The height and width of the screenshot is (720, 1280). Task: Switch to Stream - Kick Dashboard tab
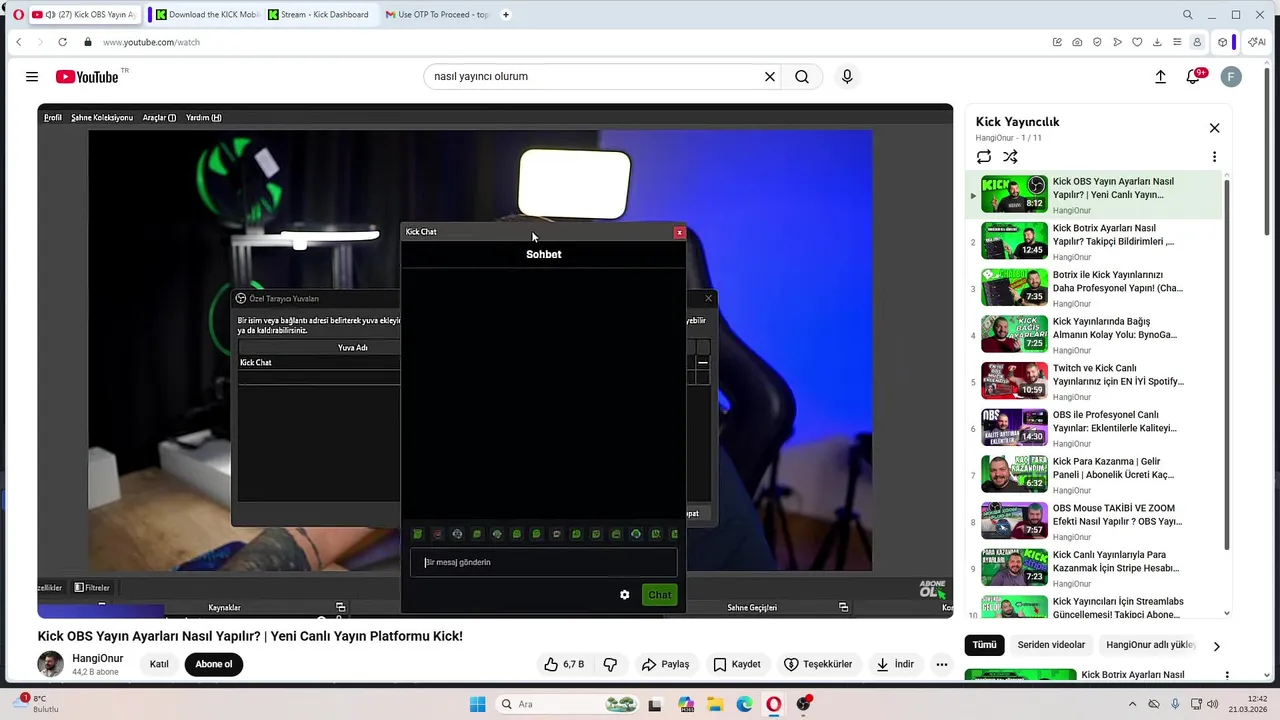pos(318,15)
